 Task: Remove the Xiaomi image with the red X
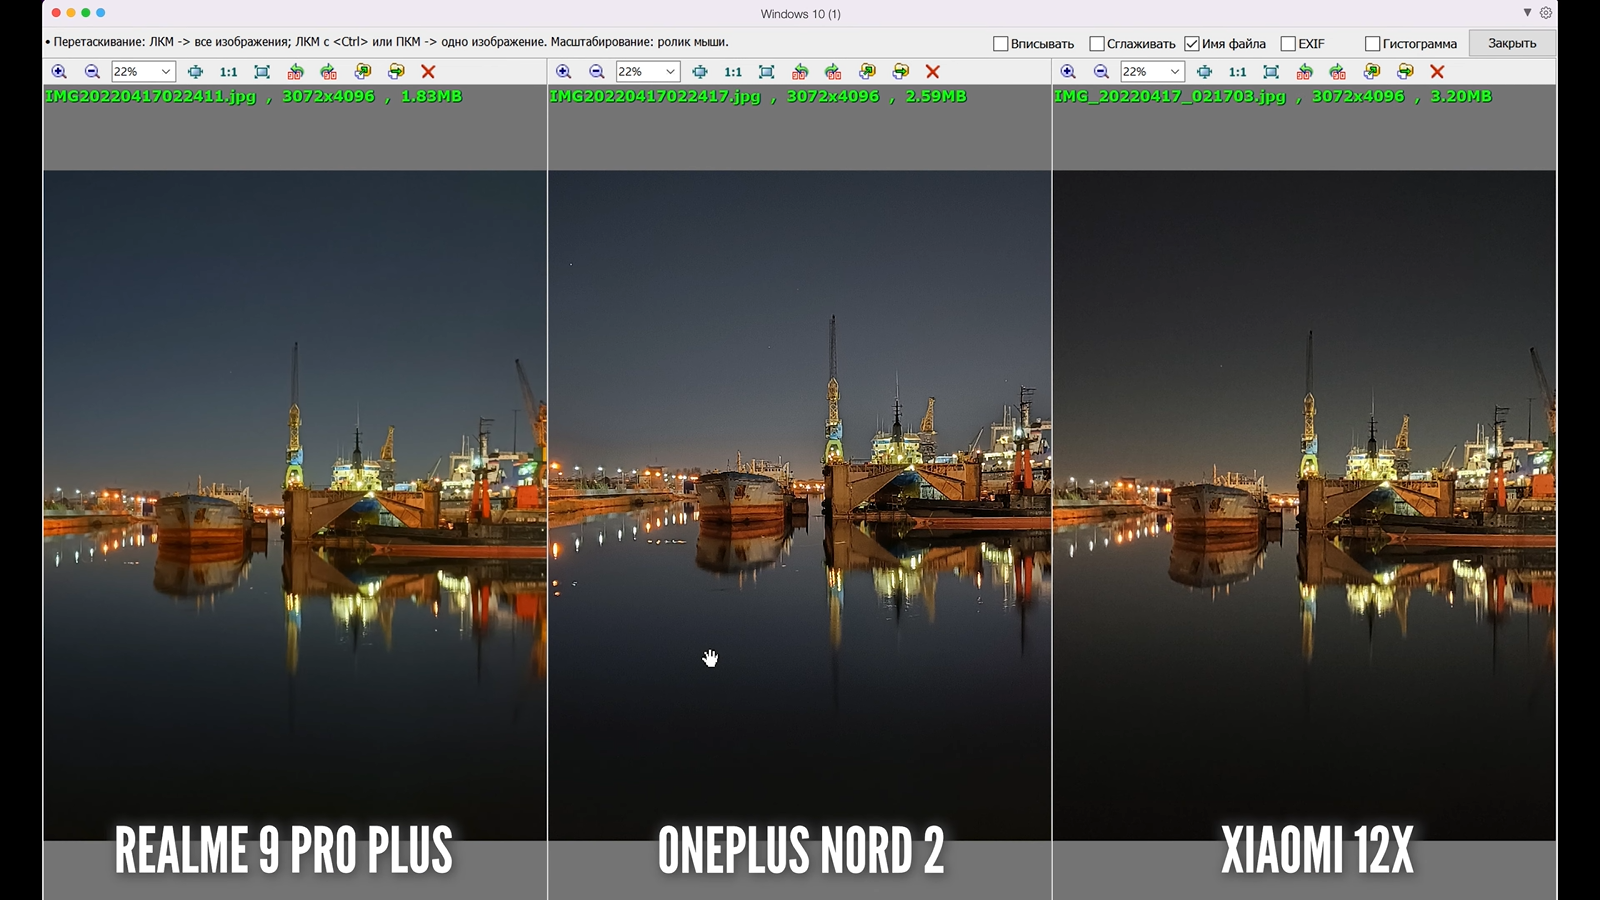pos(1437,72)
